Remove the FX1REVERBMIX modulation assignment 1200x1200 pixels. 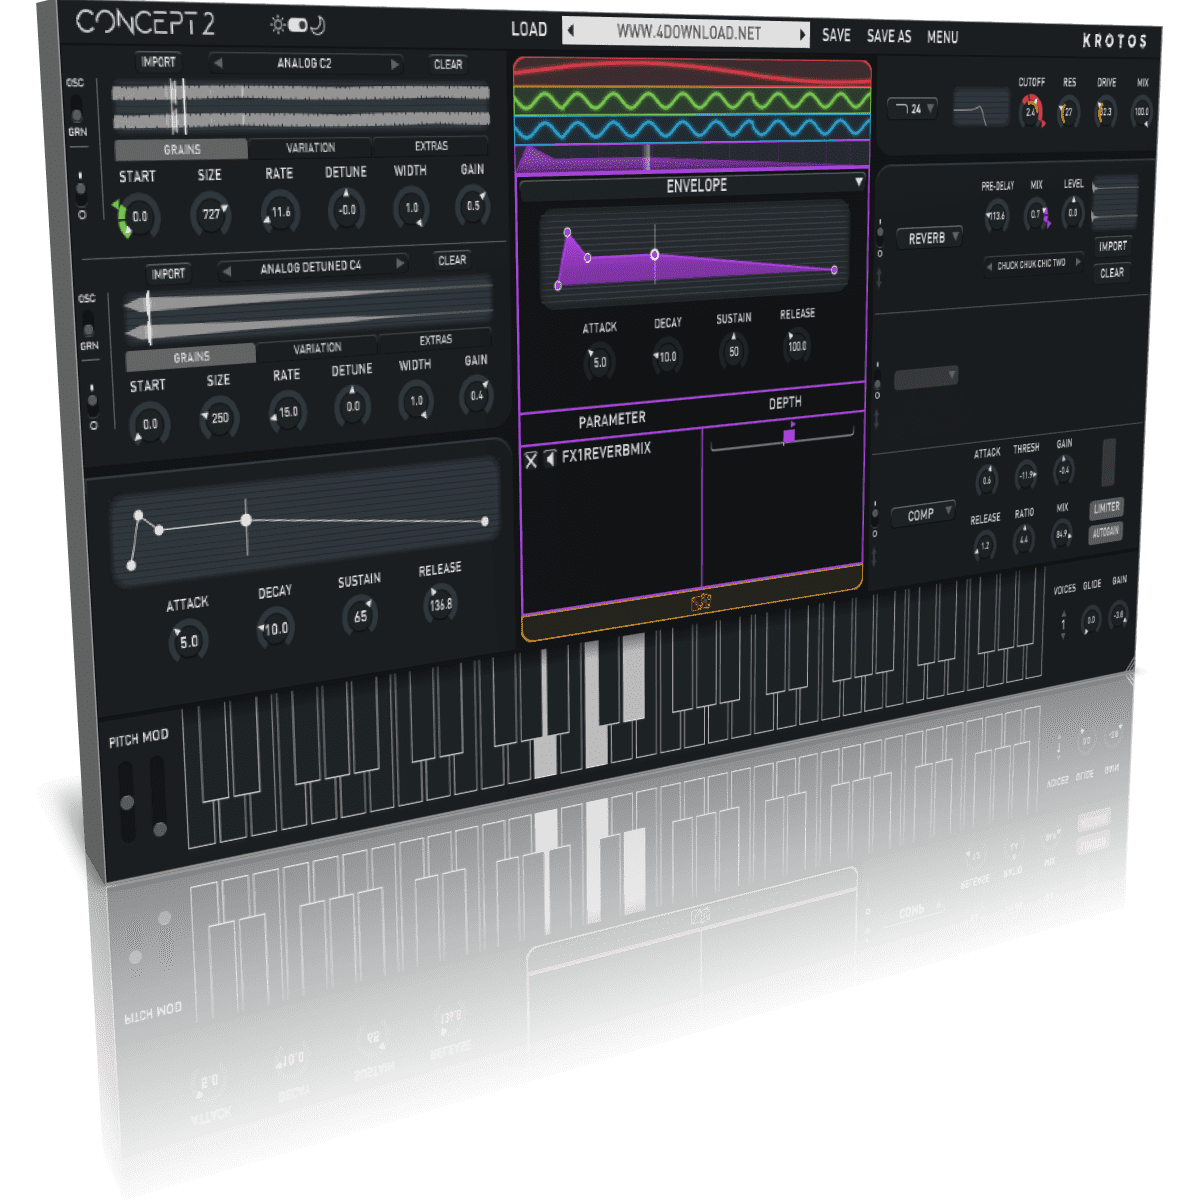click(x=531, y=459)
